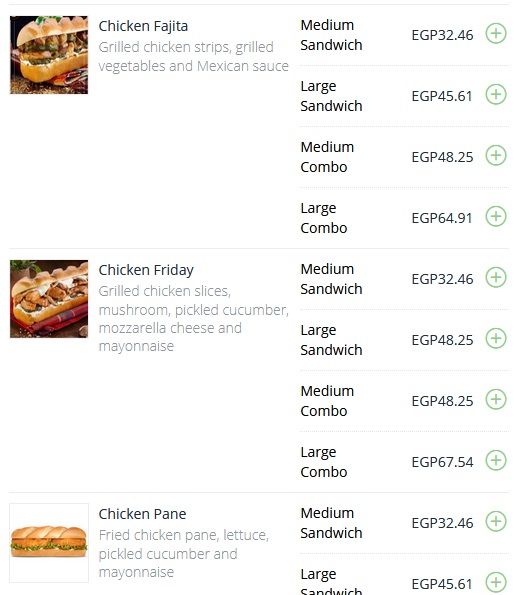Add Chicken Fajita Large Combo EGP64.91
This screenshot has width=514, height=595.
(x=496, y=217)
